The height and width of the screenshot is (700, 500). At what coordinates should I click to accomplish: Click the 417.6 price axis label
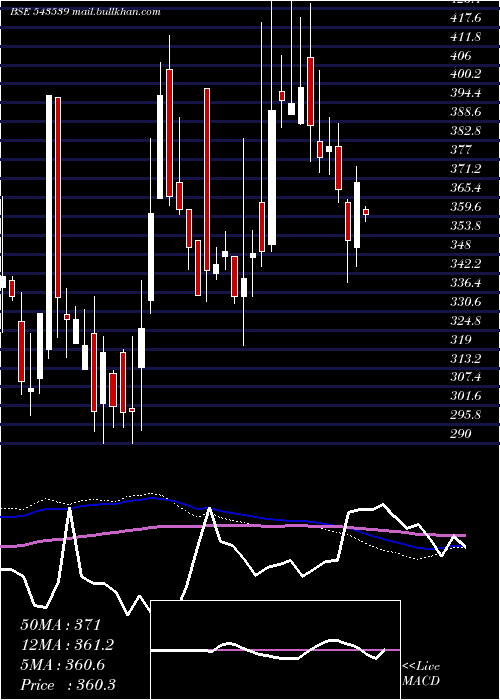click(466, 18)
